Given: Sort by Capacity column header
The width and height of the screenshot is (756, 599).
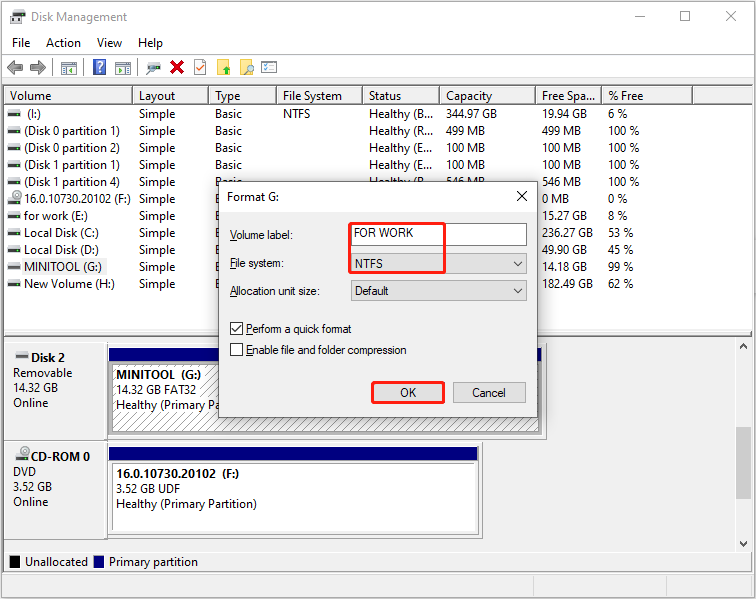Looking at the screenshot, I should coord(487,95).
